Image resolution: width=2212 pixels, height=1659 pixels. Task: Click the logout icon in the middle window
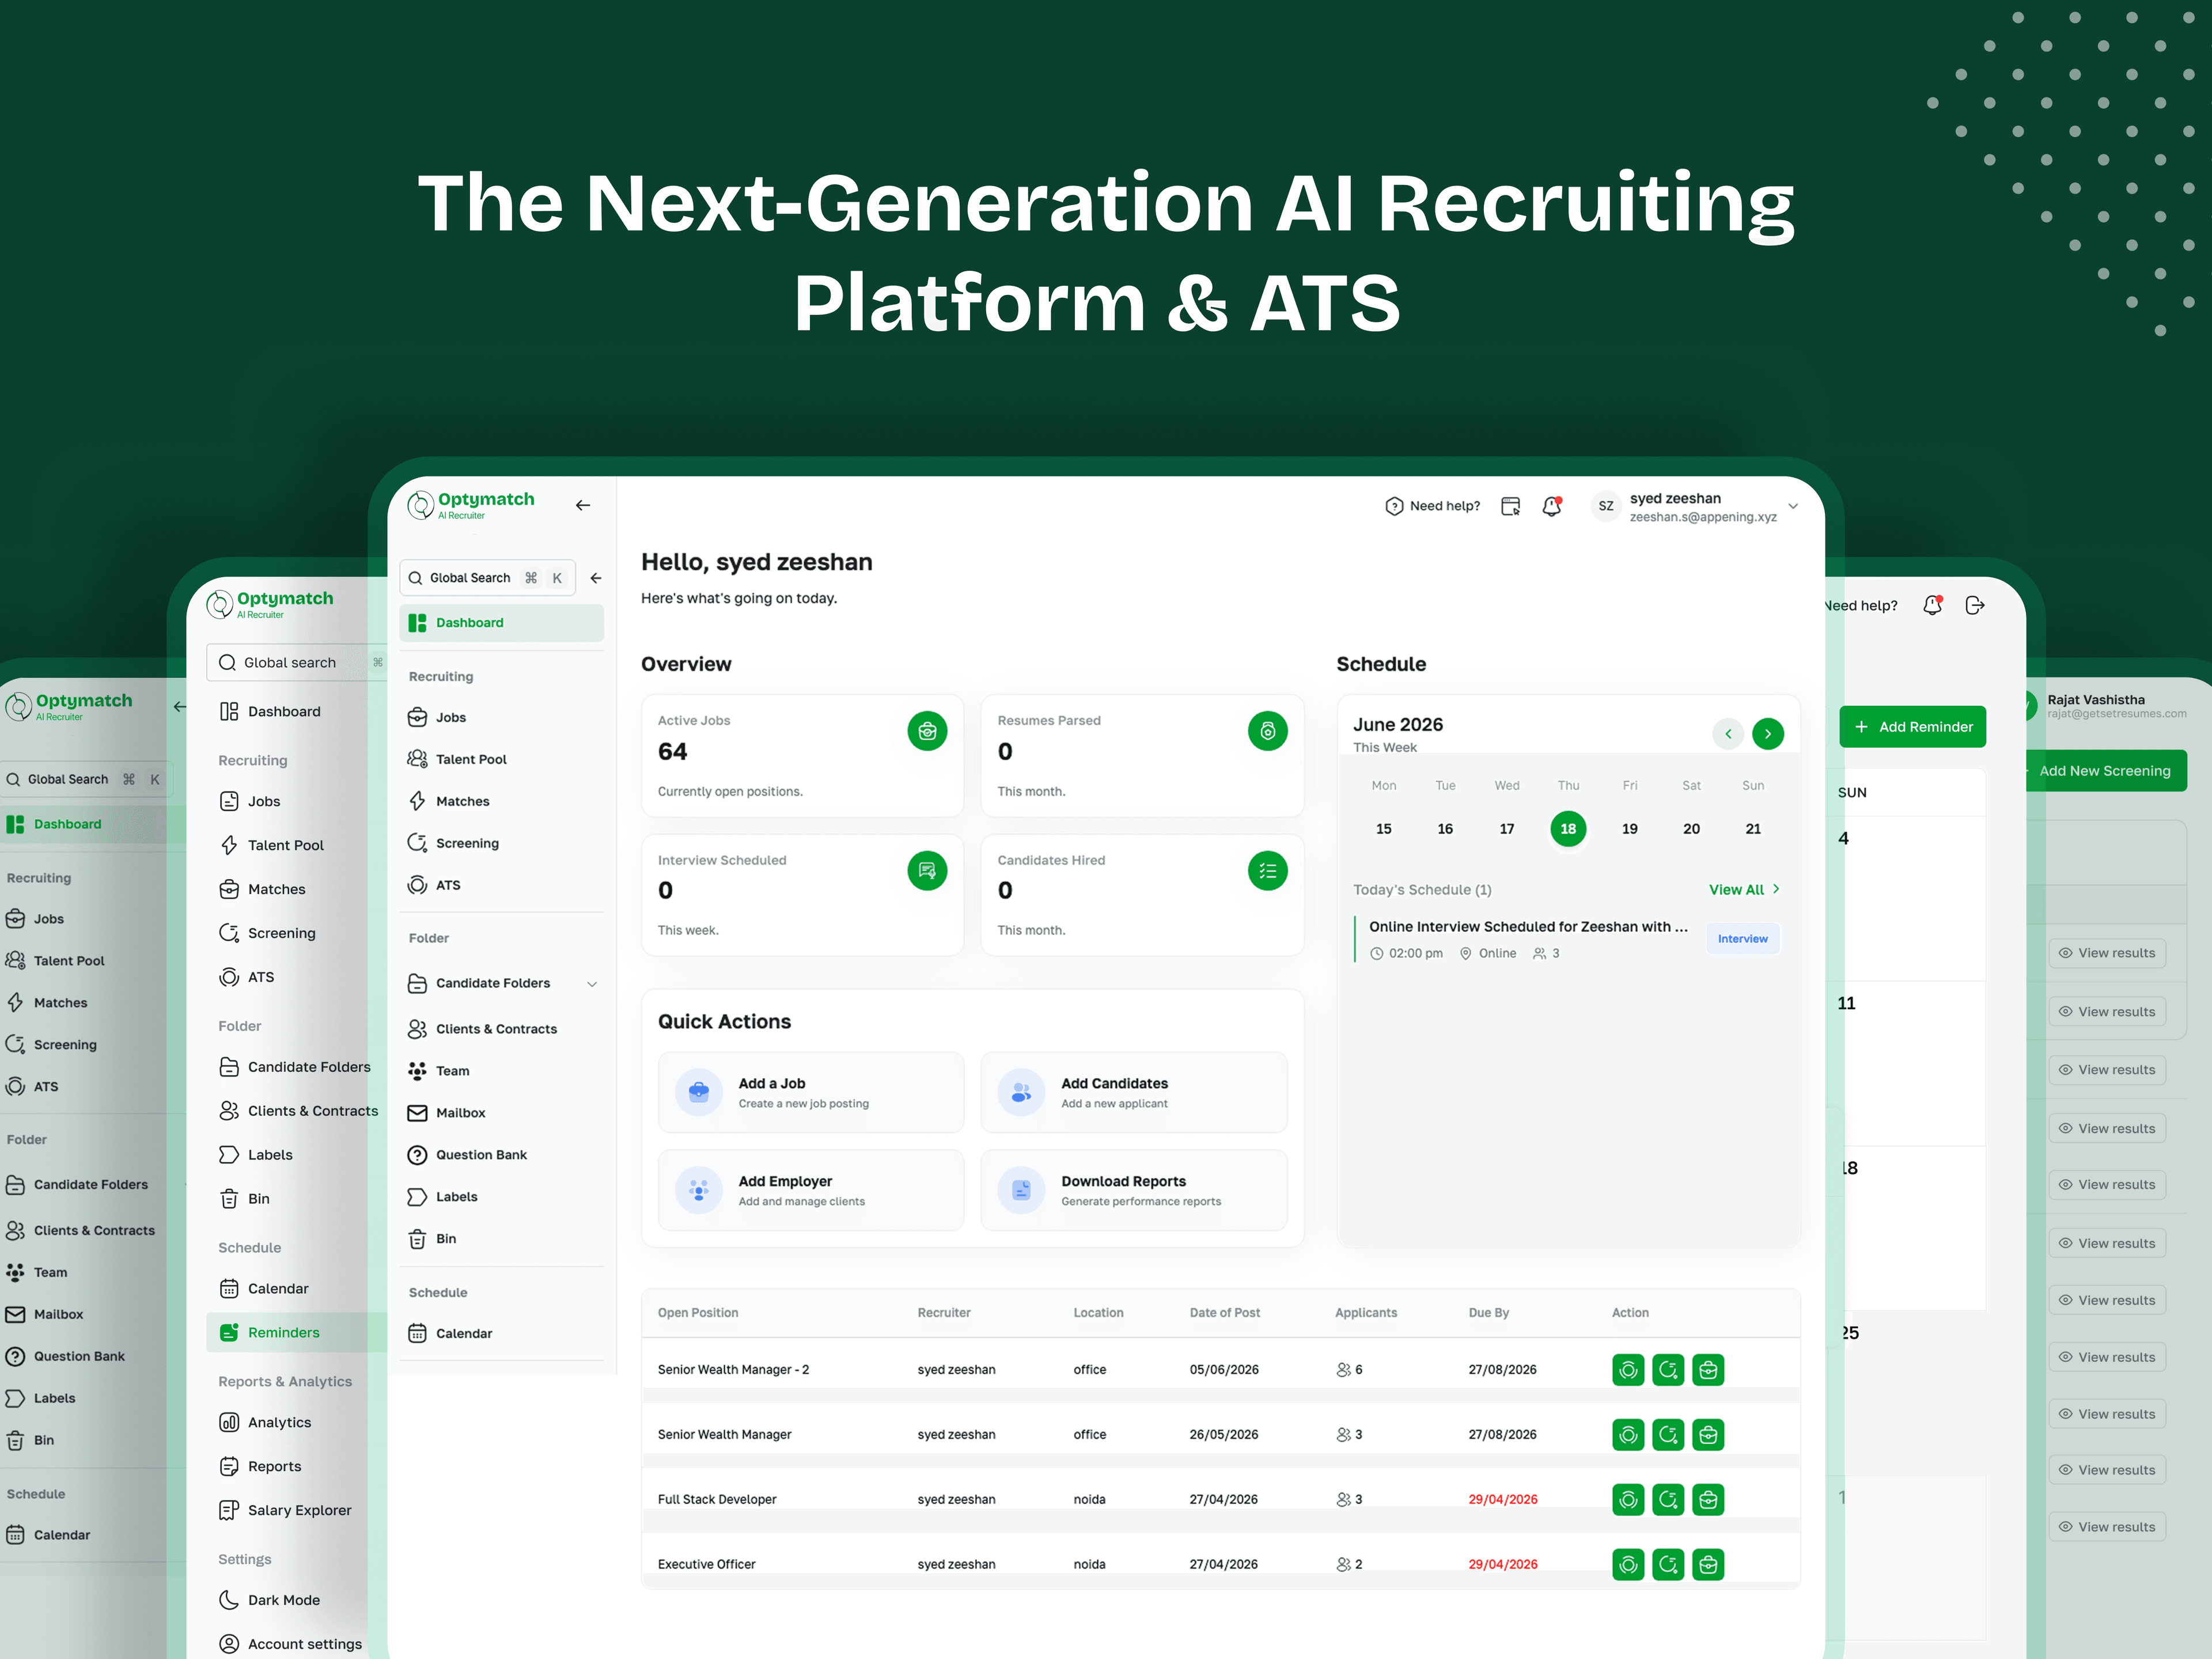click(1975, 605)
